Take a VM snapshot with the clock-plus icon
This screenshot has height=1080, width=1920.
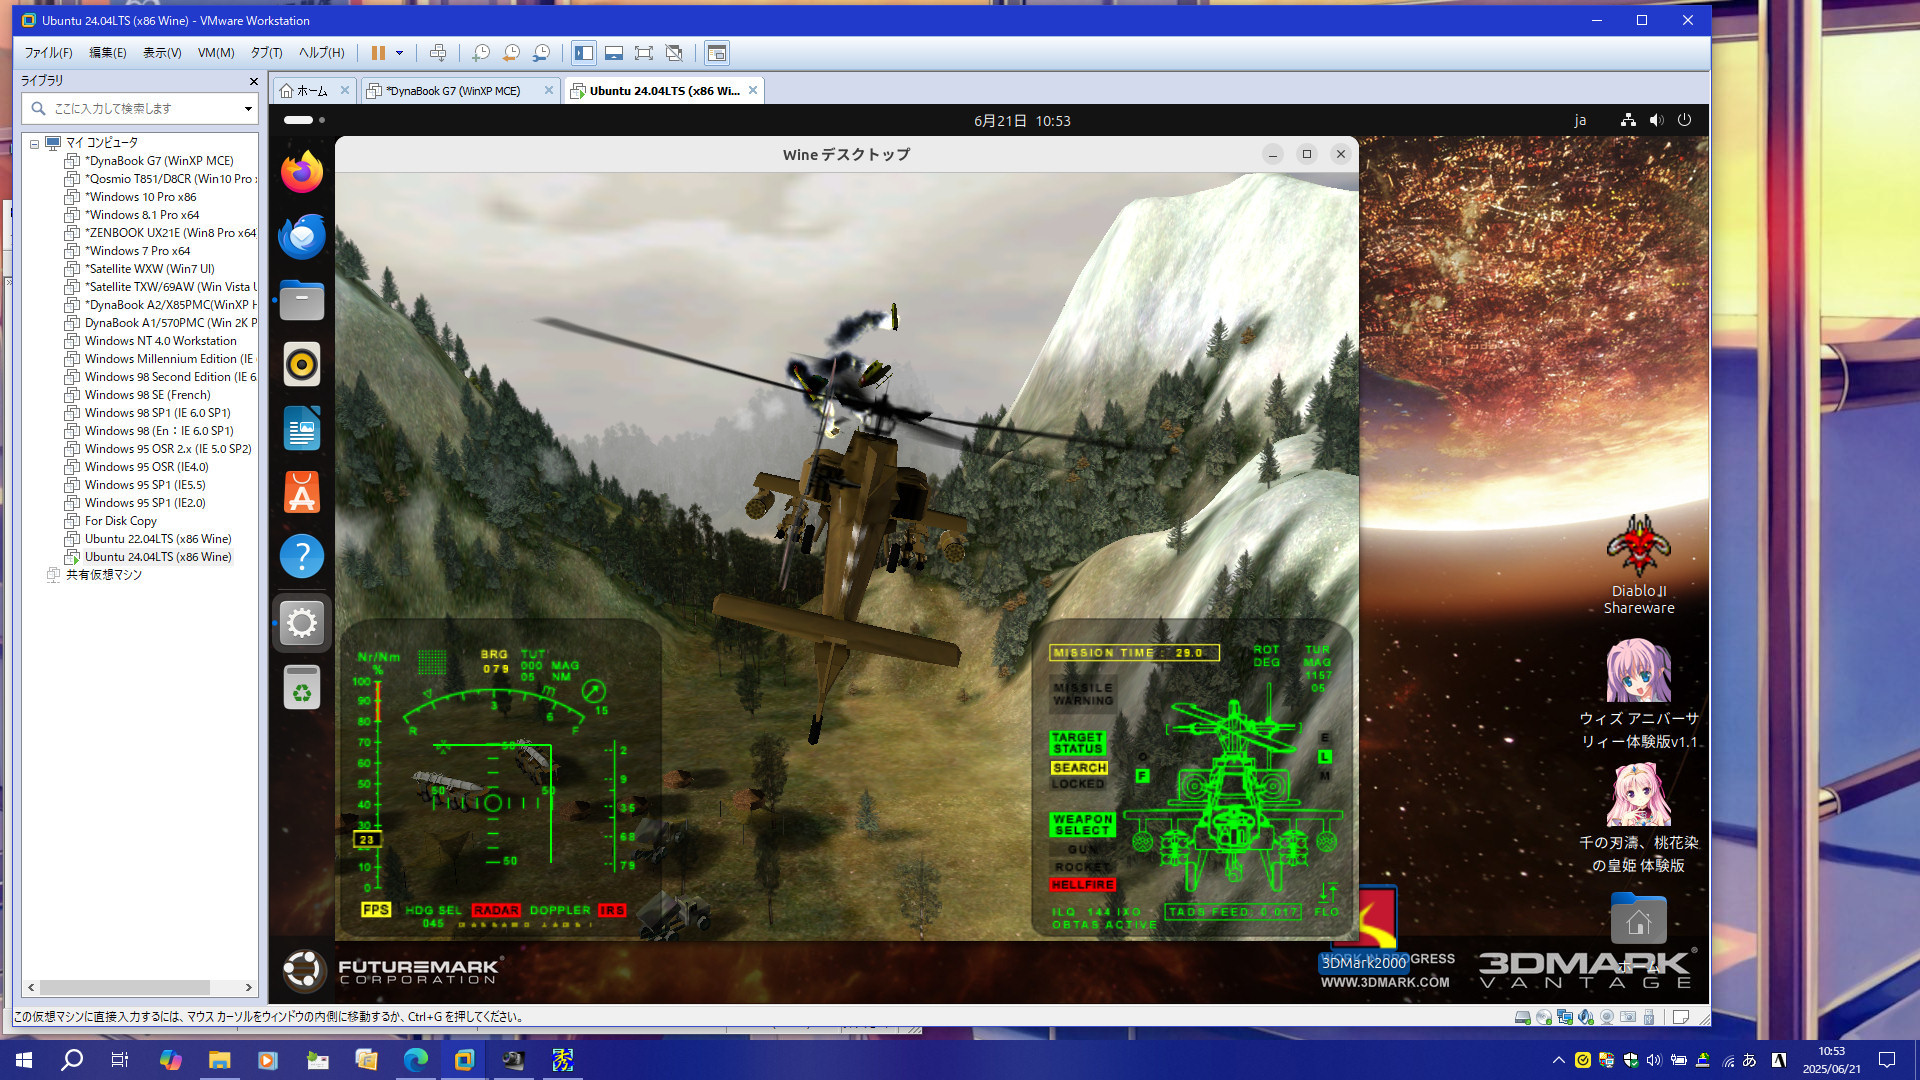pos(481,53)
